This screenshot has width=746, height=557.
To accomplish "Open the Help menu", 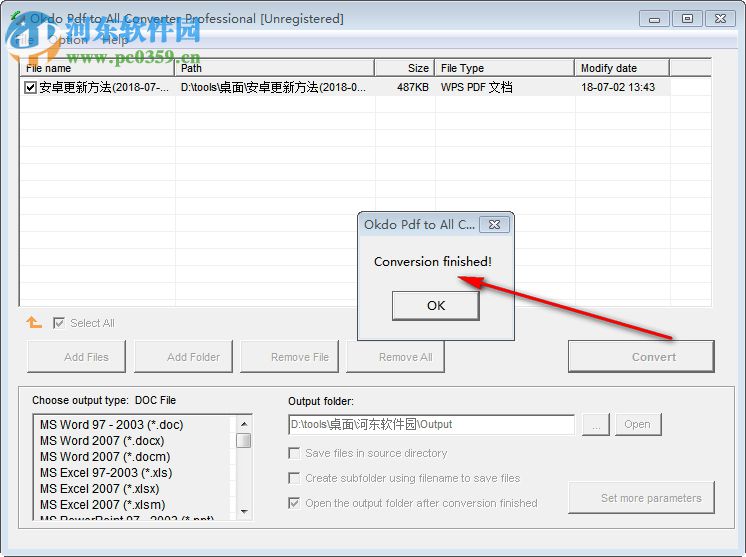I will pos(115,40).
